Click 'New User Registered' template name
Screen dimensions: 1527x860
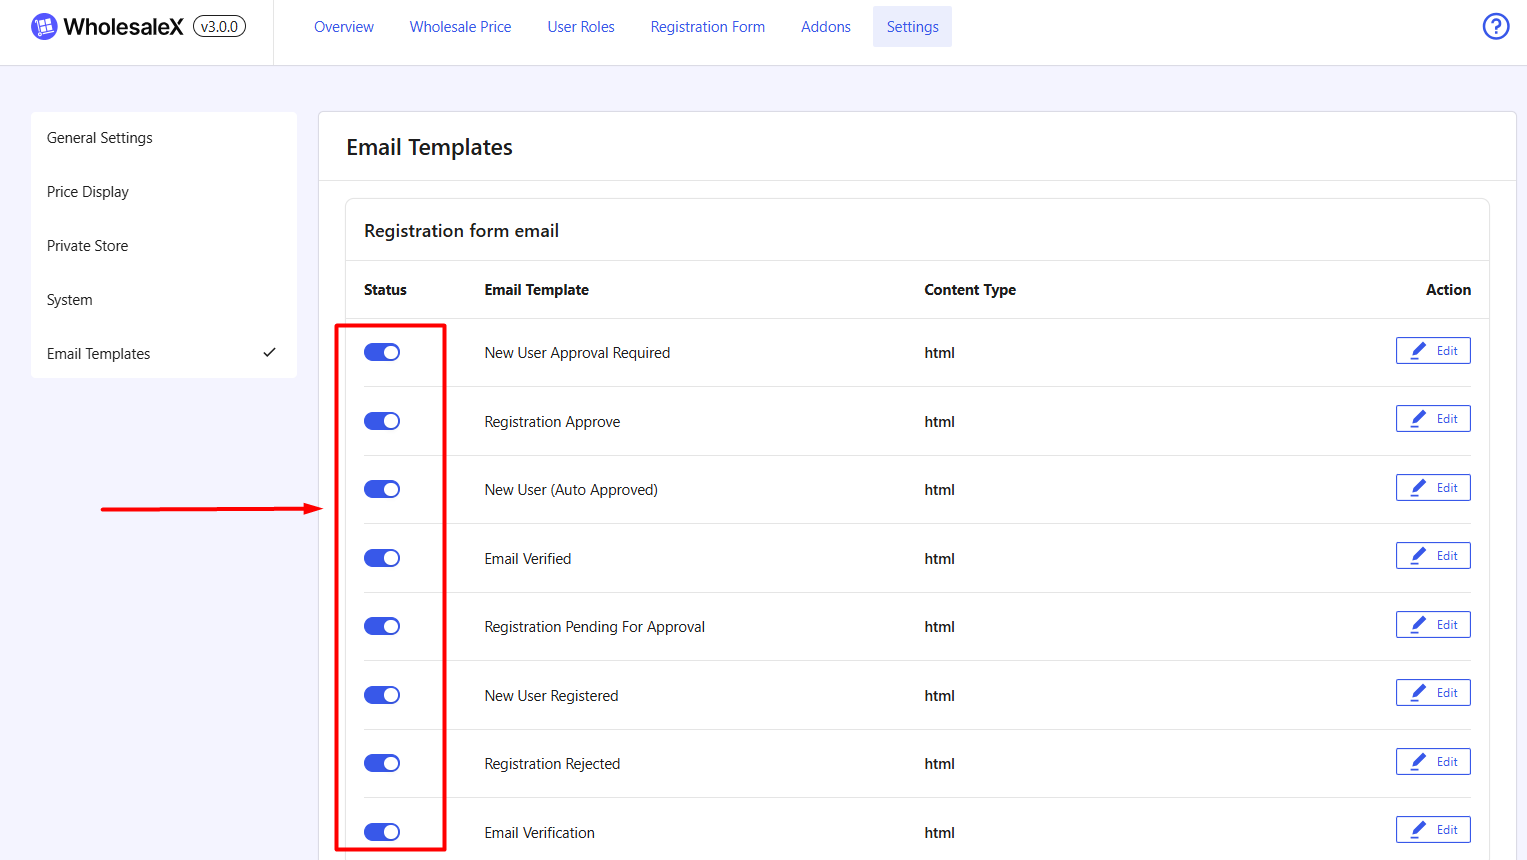551,696
